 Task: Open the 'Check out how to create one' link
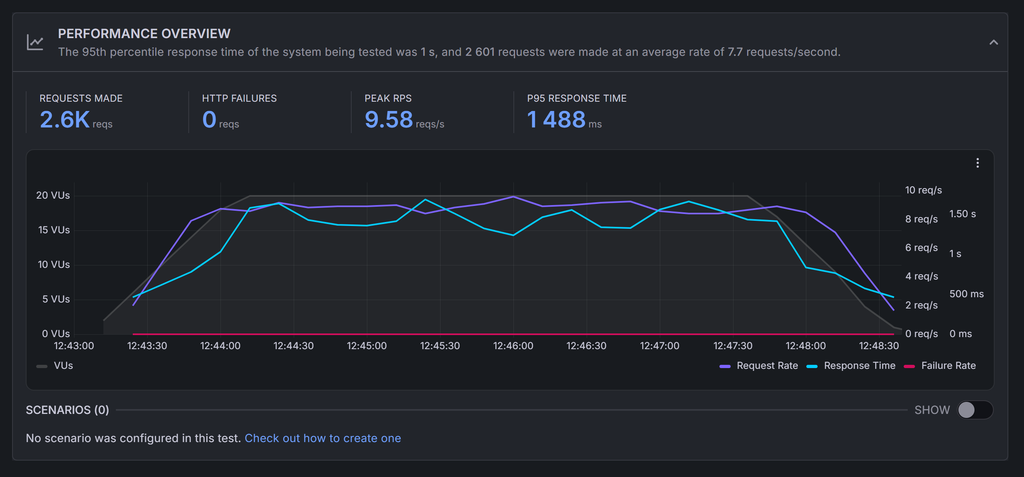click(323, 438)
